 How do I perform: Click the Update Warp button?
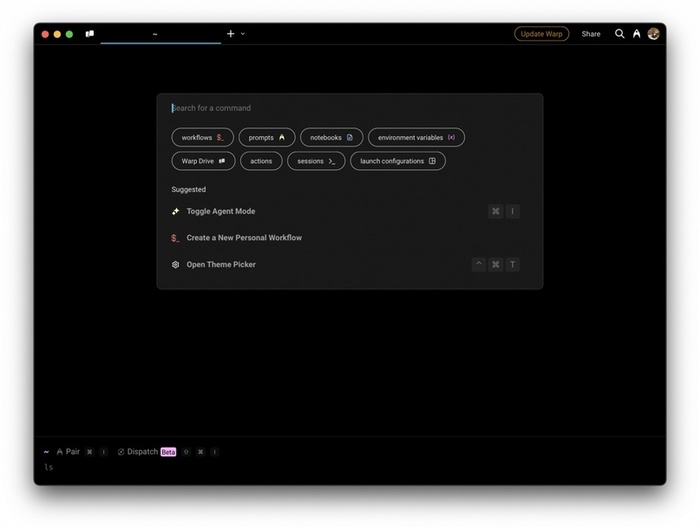(x=541, y=34)
